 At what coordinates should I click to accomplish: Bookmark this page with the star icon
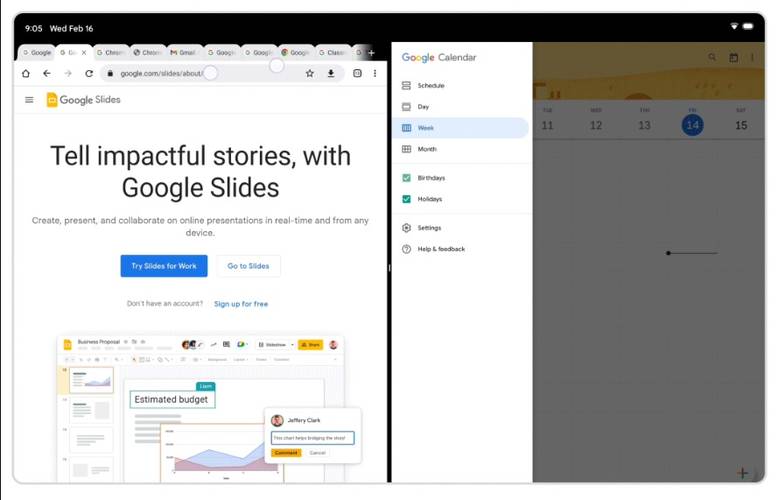[310, 73]
